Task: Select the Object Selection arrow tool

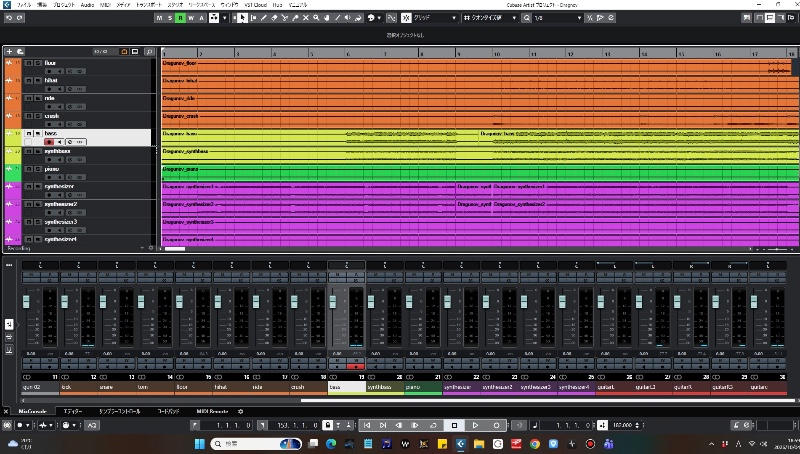Action: point(242,18)
